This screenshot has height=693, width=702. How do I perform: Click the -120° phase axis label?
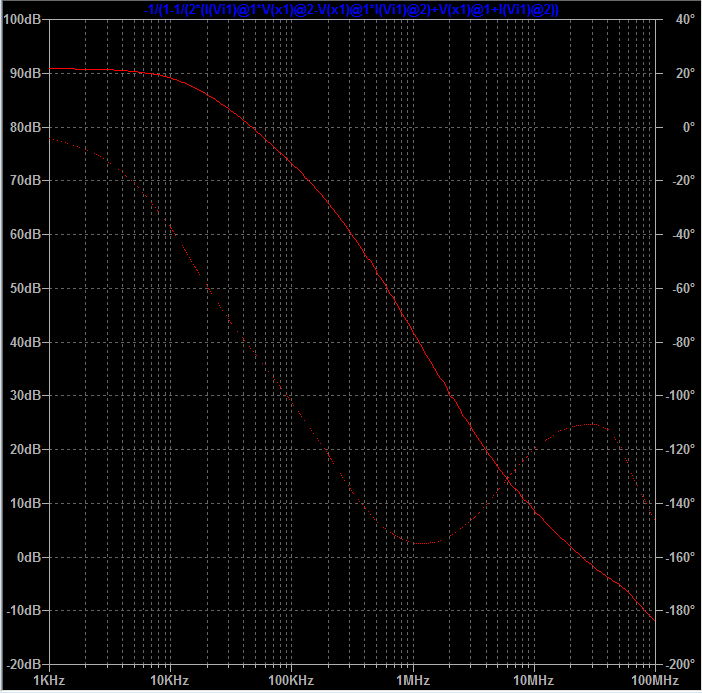tap(680, 449)
